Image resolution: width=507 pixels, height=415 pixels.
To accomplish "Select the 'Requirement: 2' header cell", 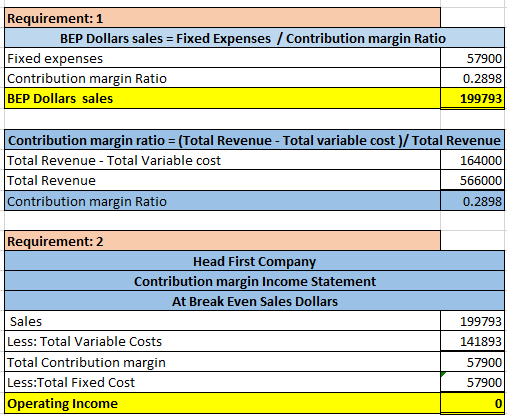I will click(x=222, y=241).
